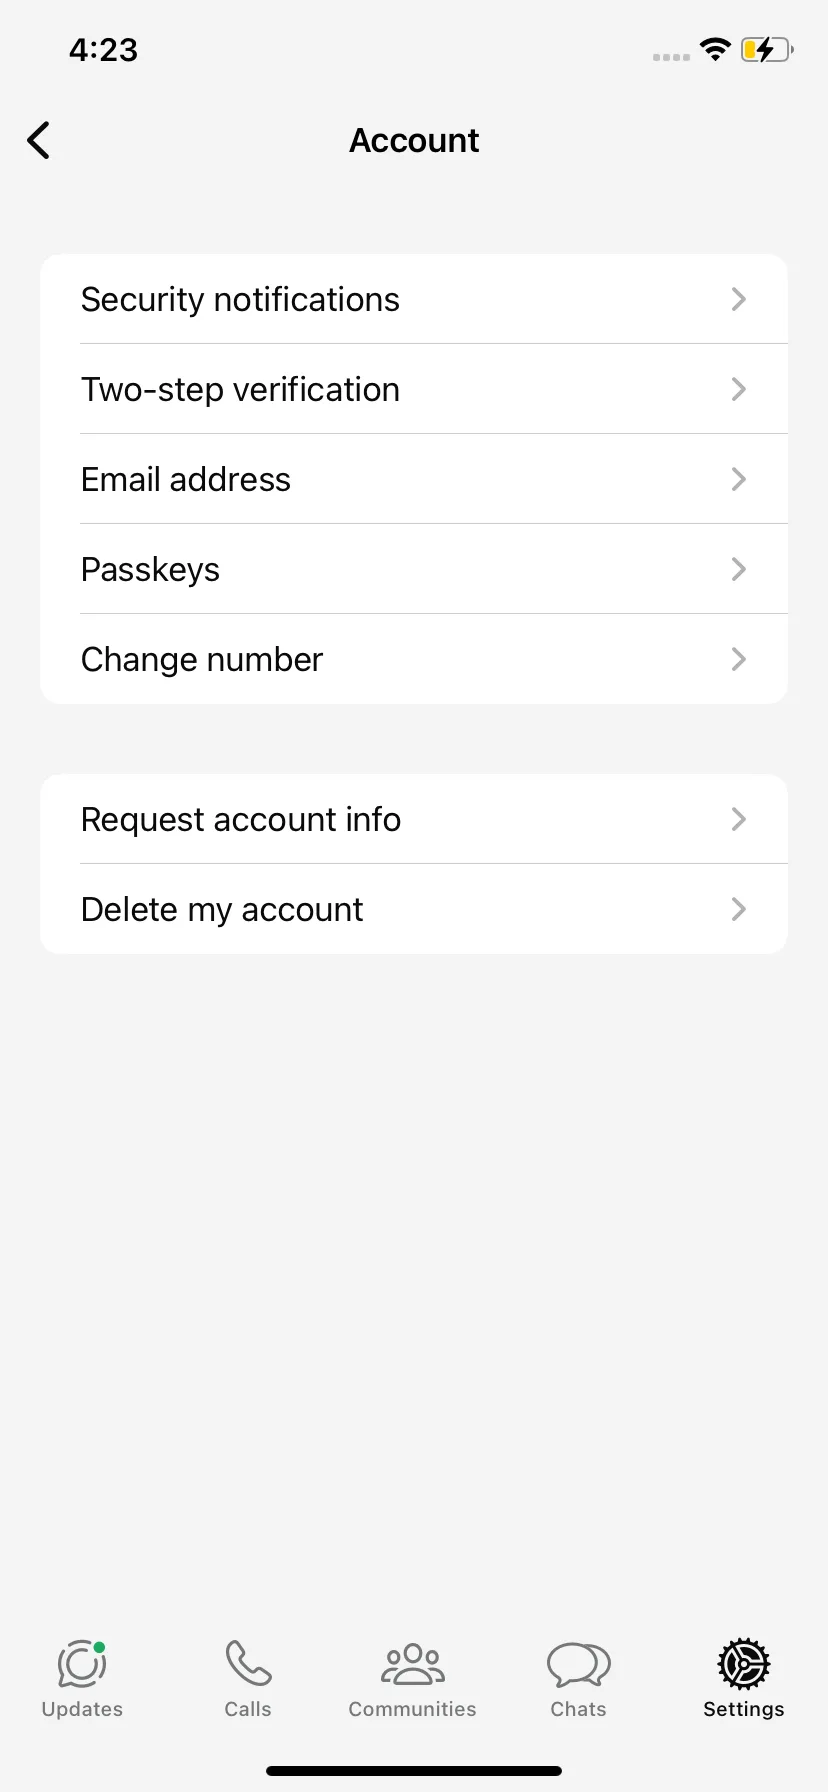This screenshot has width=828, height=1792.
Task: Expand the Delete my account chevron
Action: click(x=739, y=909)
